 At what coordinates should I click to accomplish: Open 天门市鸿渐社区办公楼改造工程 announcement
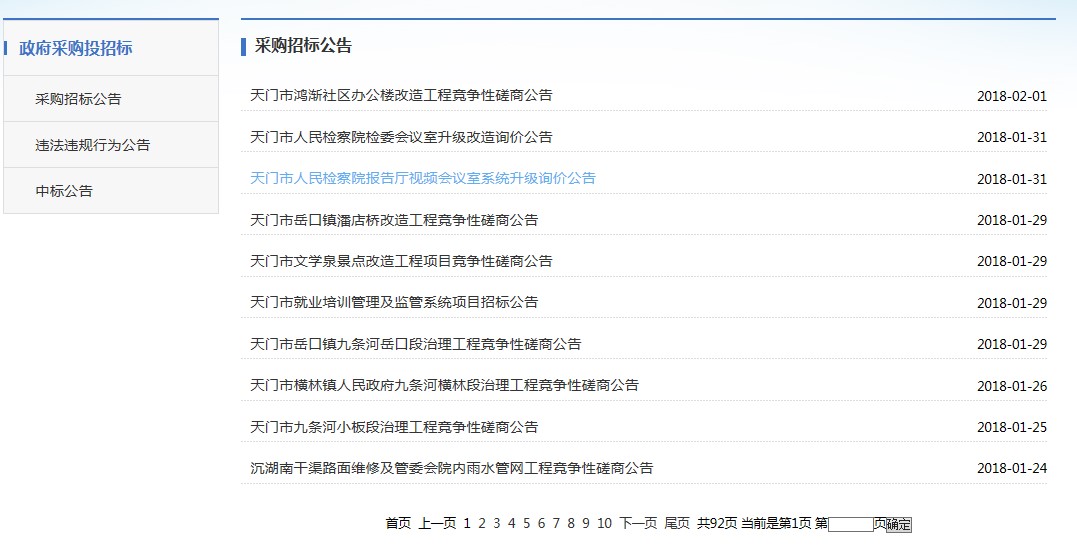(400, 96)
